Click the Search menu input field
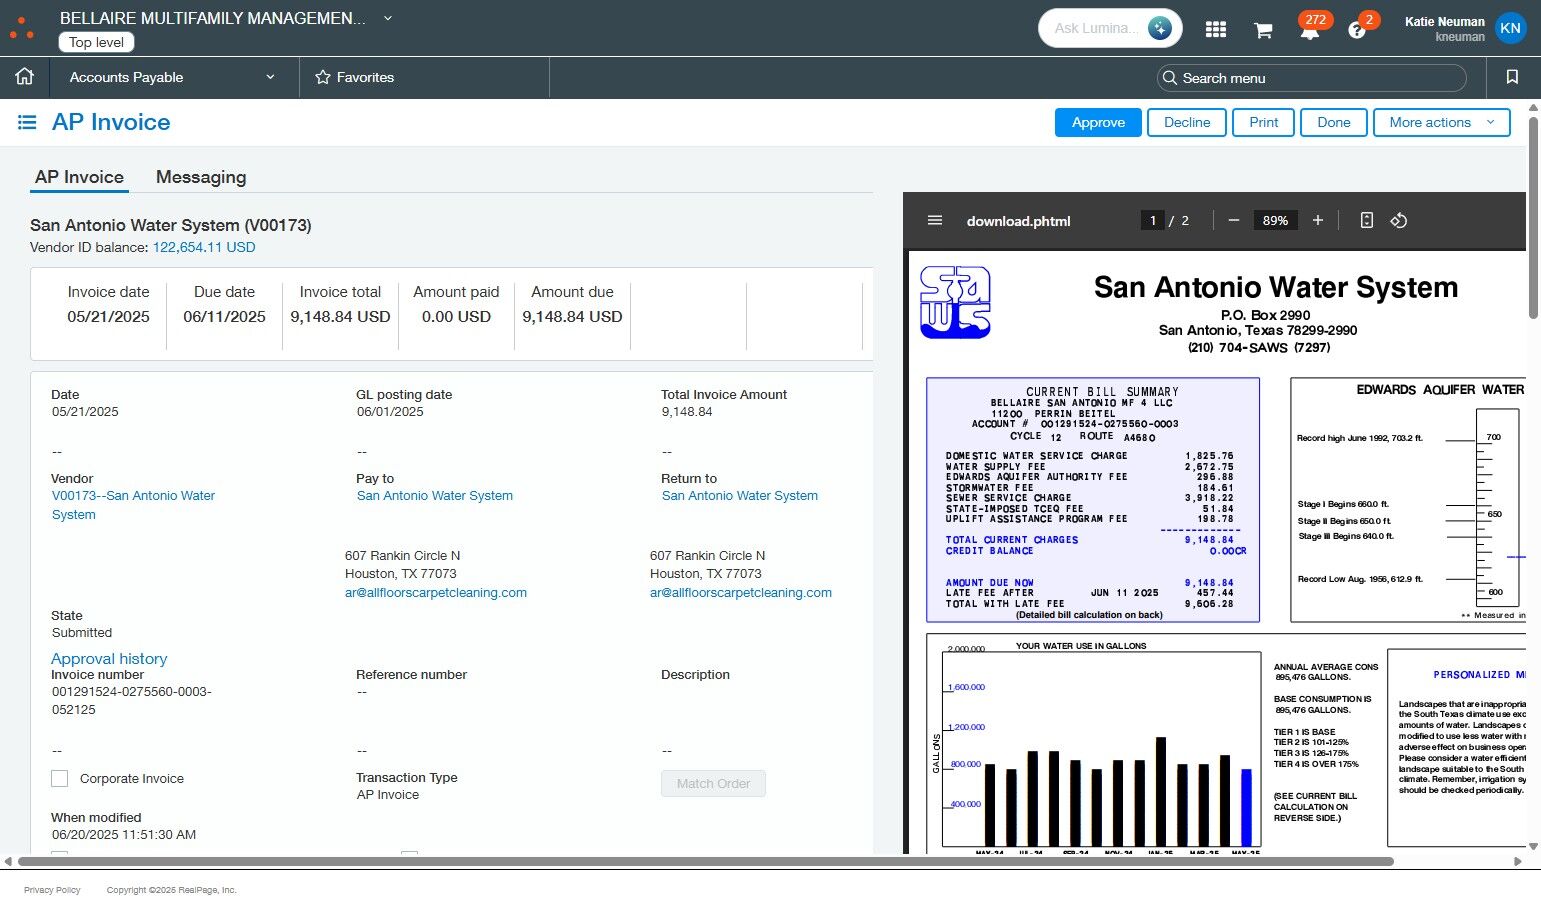Screen dimensions: 1541x911 1311,78
